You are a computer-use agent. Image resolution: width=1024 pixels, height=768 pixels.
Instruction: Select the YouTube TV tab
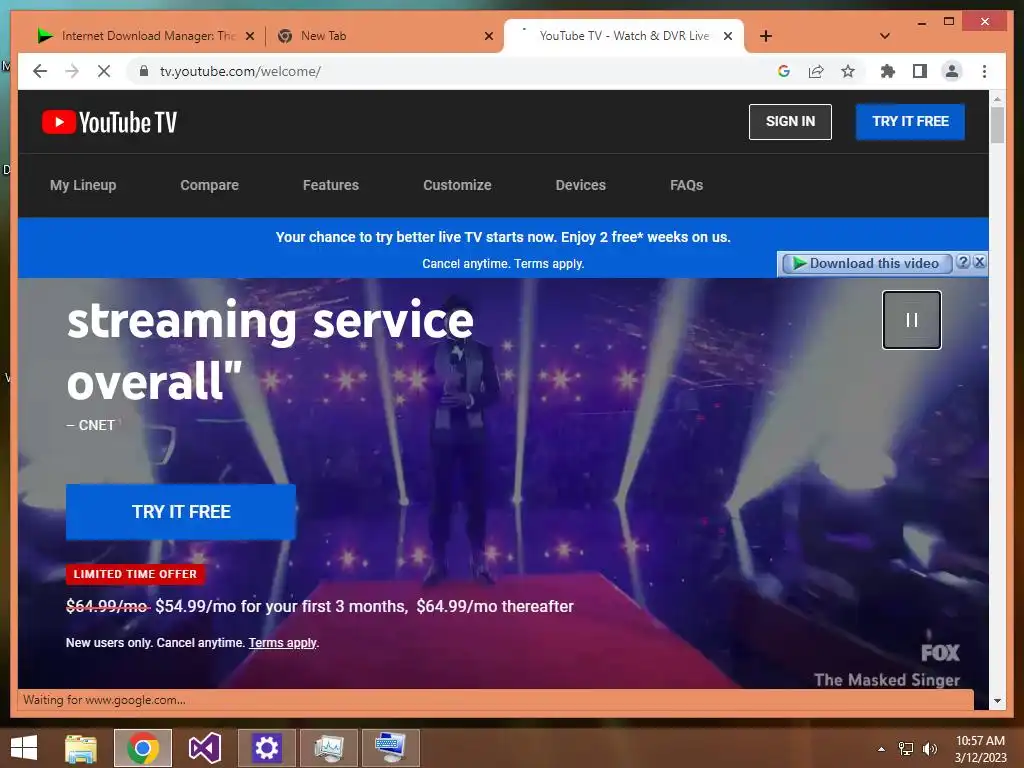pos(624,36)
